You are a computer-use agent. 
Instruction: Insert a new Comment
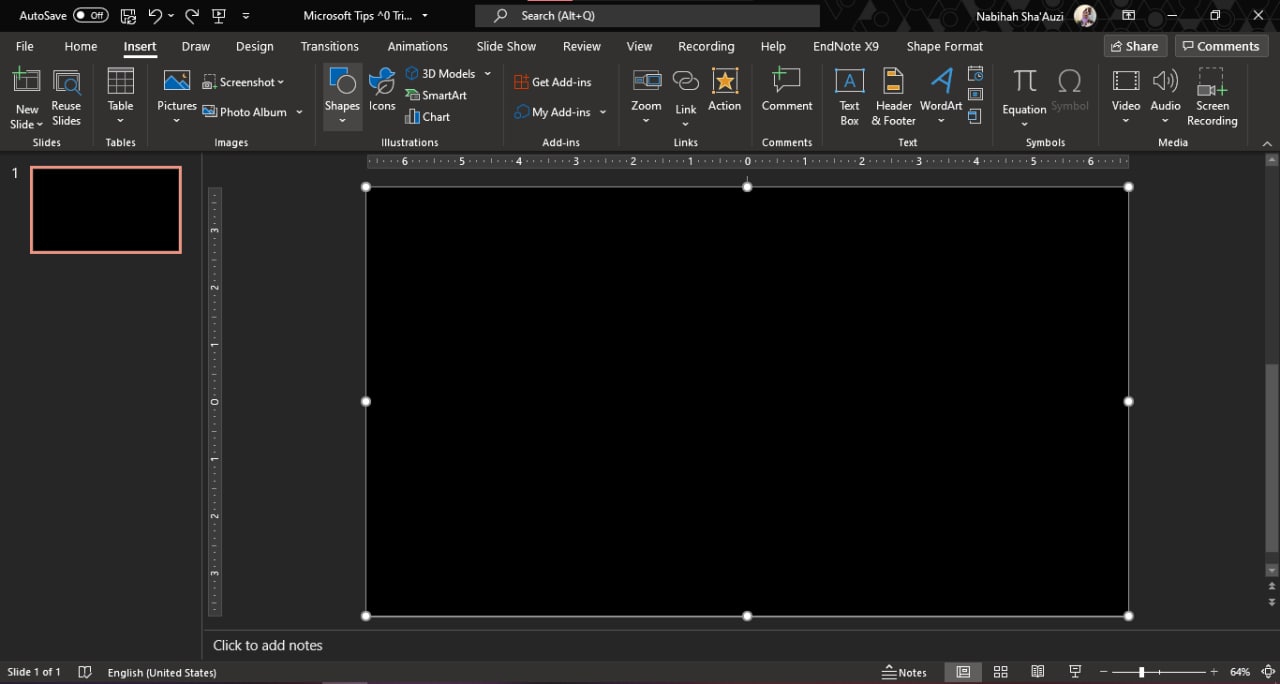[x=787, y=90]
